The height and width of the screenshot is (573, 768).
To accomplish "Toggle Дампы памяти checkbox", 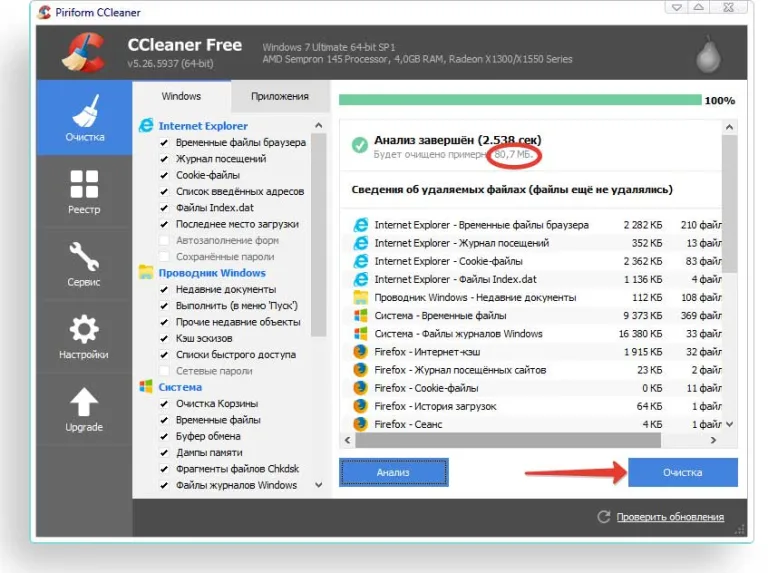I will pos(164,453).
